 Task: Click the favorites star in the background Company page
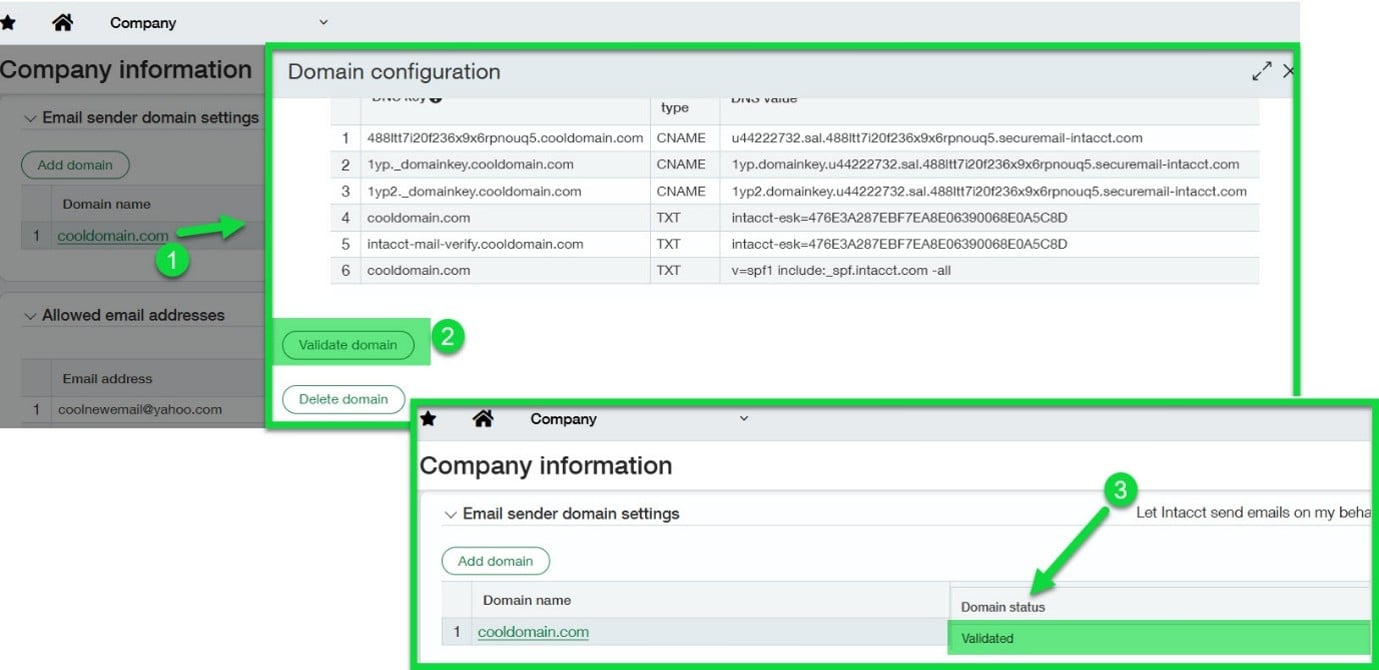[8, 22]
